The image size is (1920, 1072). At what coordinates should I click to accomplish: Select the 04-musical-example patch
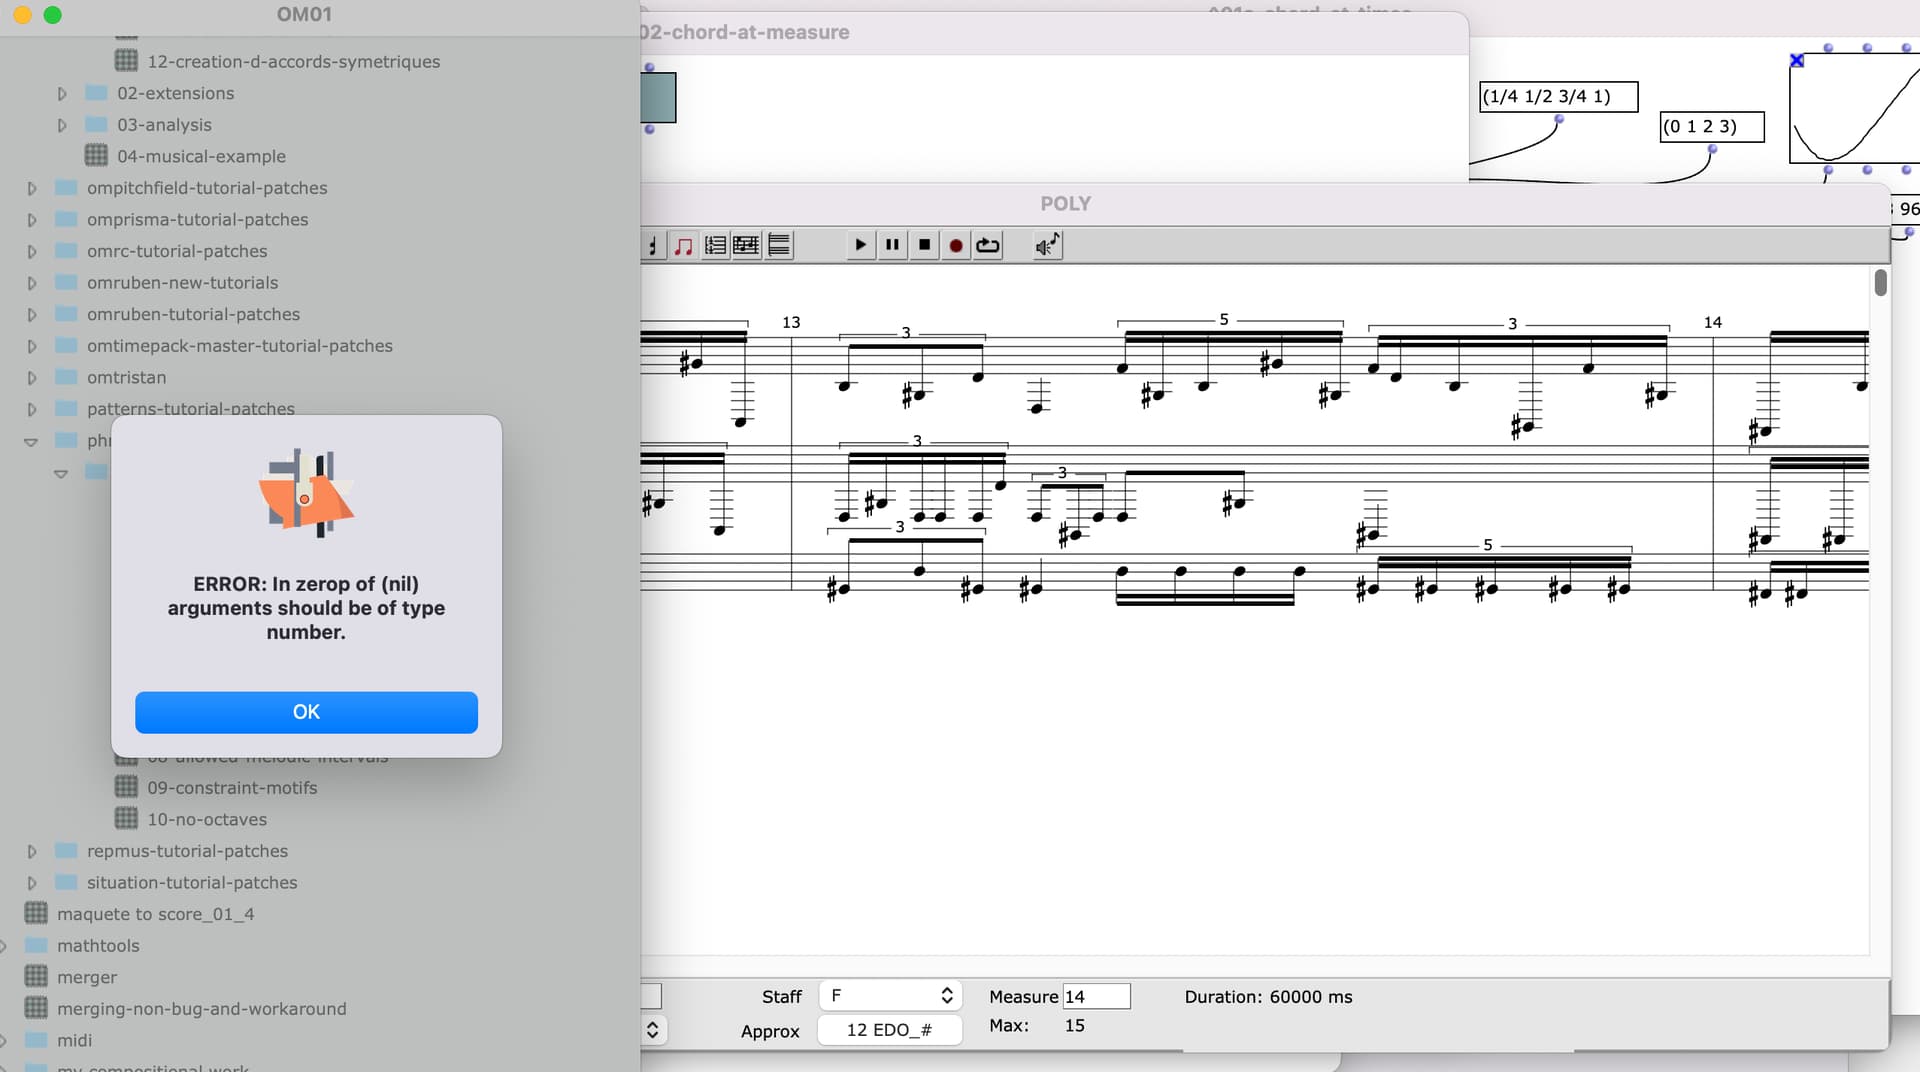pos(201,156)
